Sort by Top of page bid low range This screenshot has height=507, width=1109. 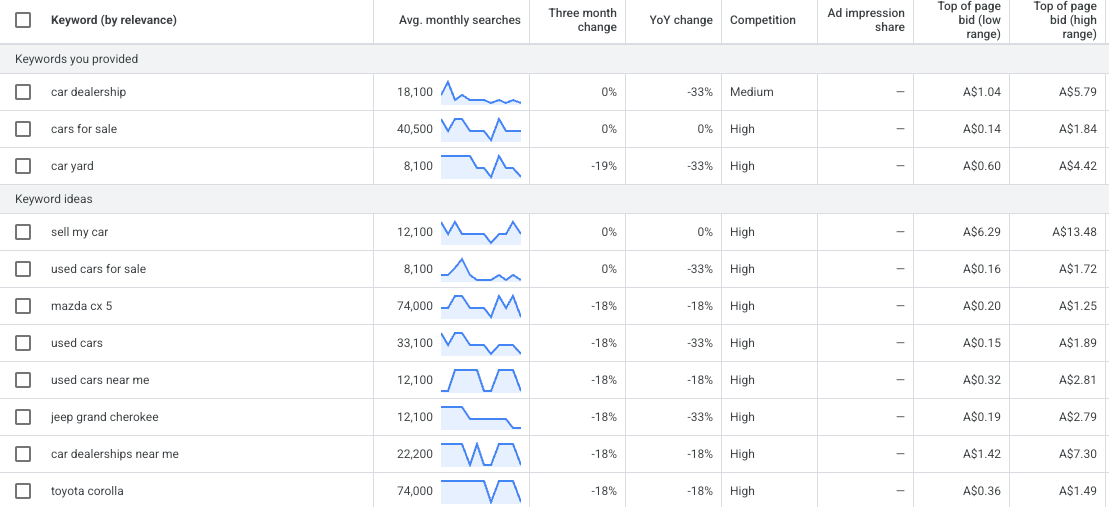pyautogui.click(x=968, y=21)
